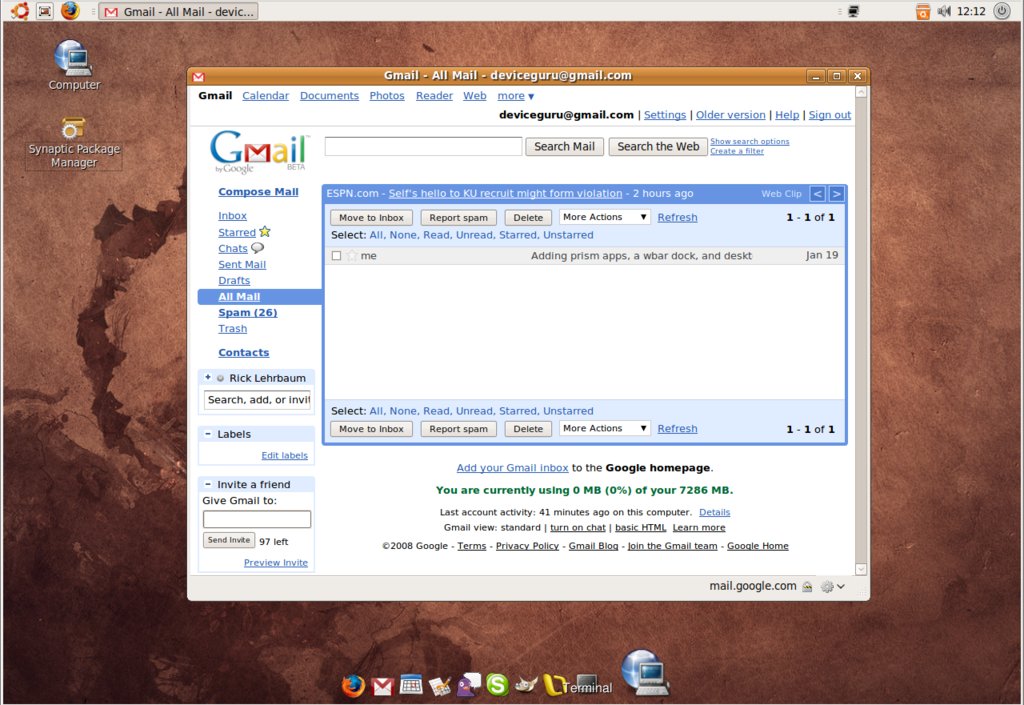Open the documents notepad icon in dock

pos(440,686)
